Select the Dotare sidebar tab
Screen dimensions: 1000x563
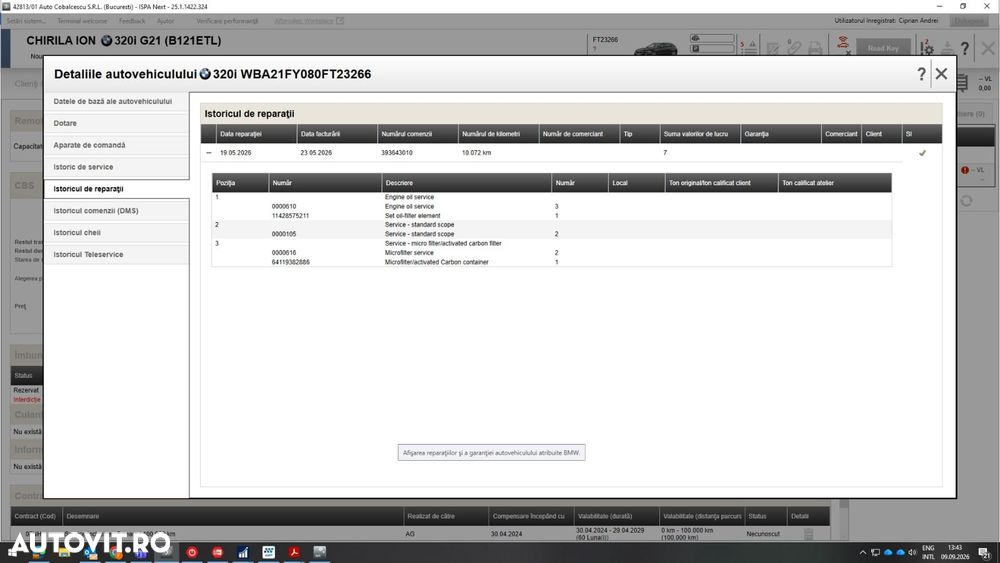click(x=116, y=123)
